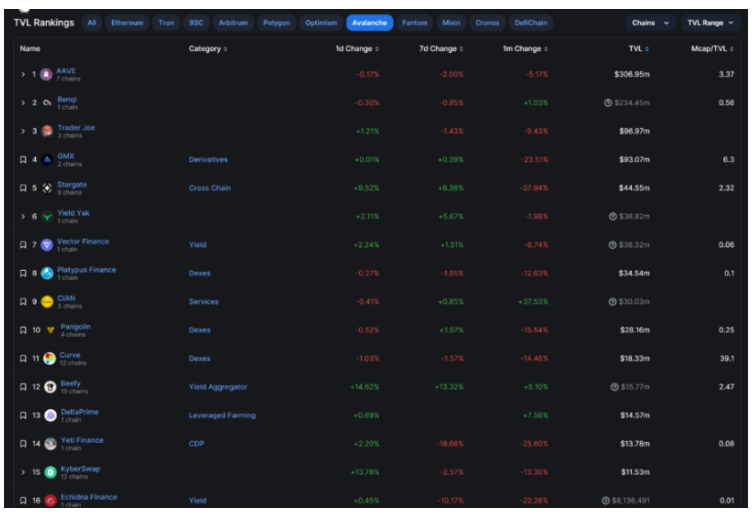
Task: Bookmark the Yeti Finance row
Action: (23, 444)
